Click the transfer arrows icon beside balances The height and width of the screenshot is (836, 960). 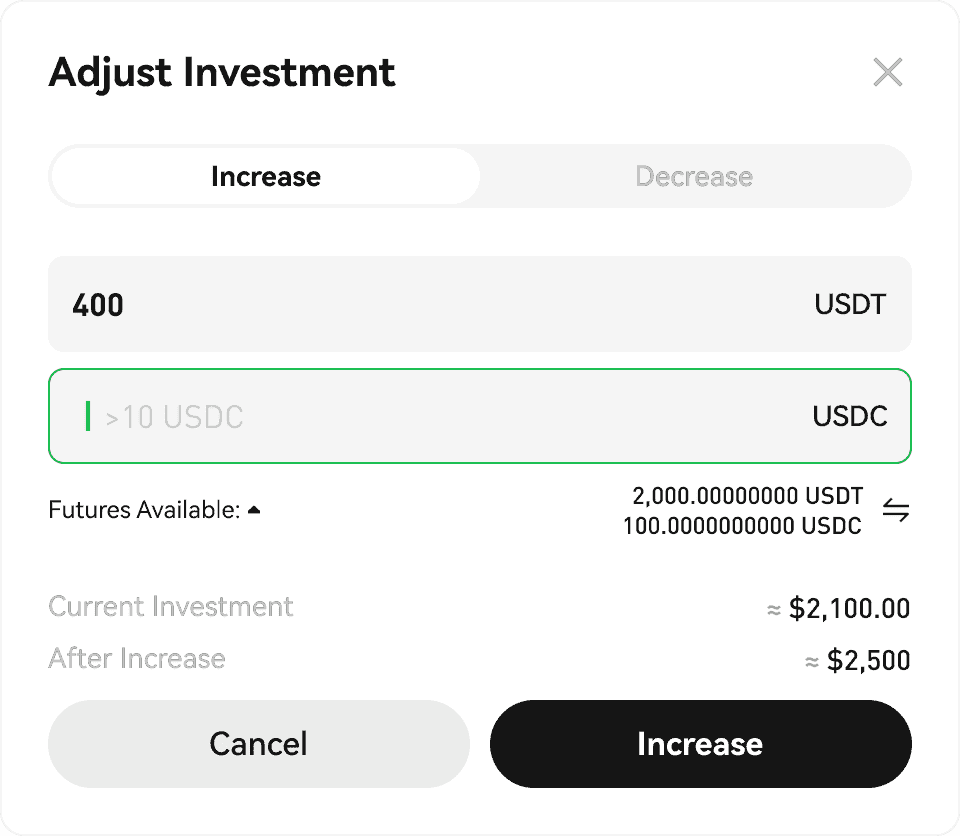896,511
